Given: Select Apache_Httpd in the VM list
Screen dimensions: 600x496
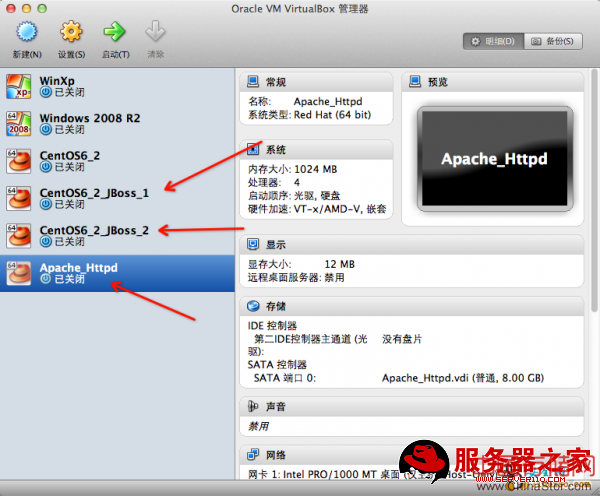Looking at the screenshot, I should [x=78, y=269].
